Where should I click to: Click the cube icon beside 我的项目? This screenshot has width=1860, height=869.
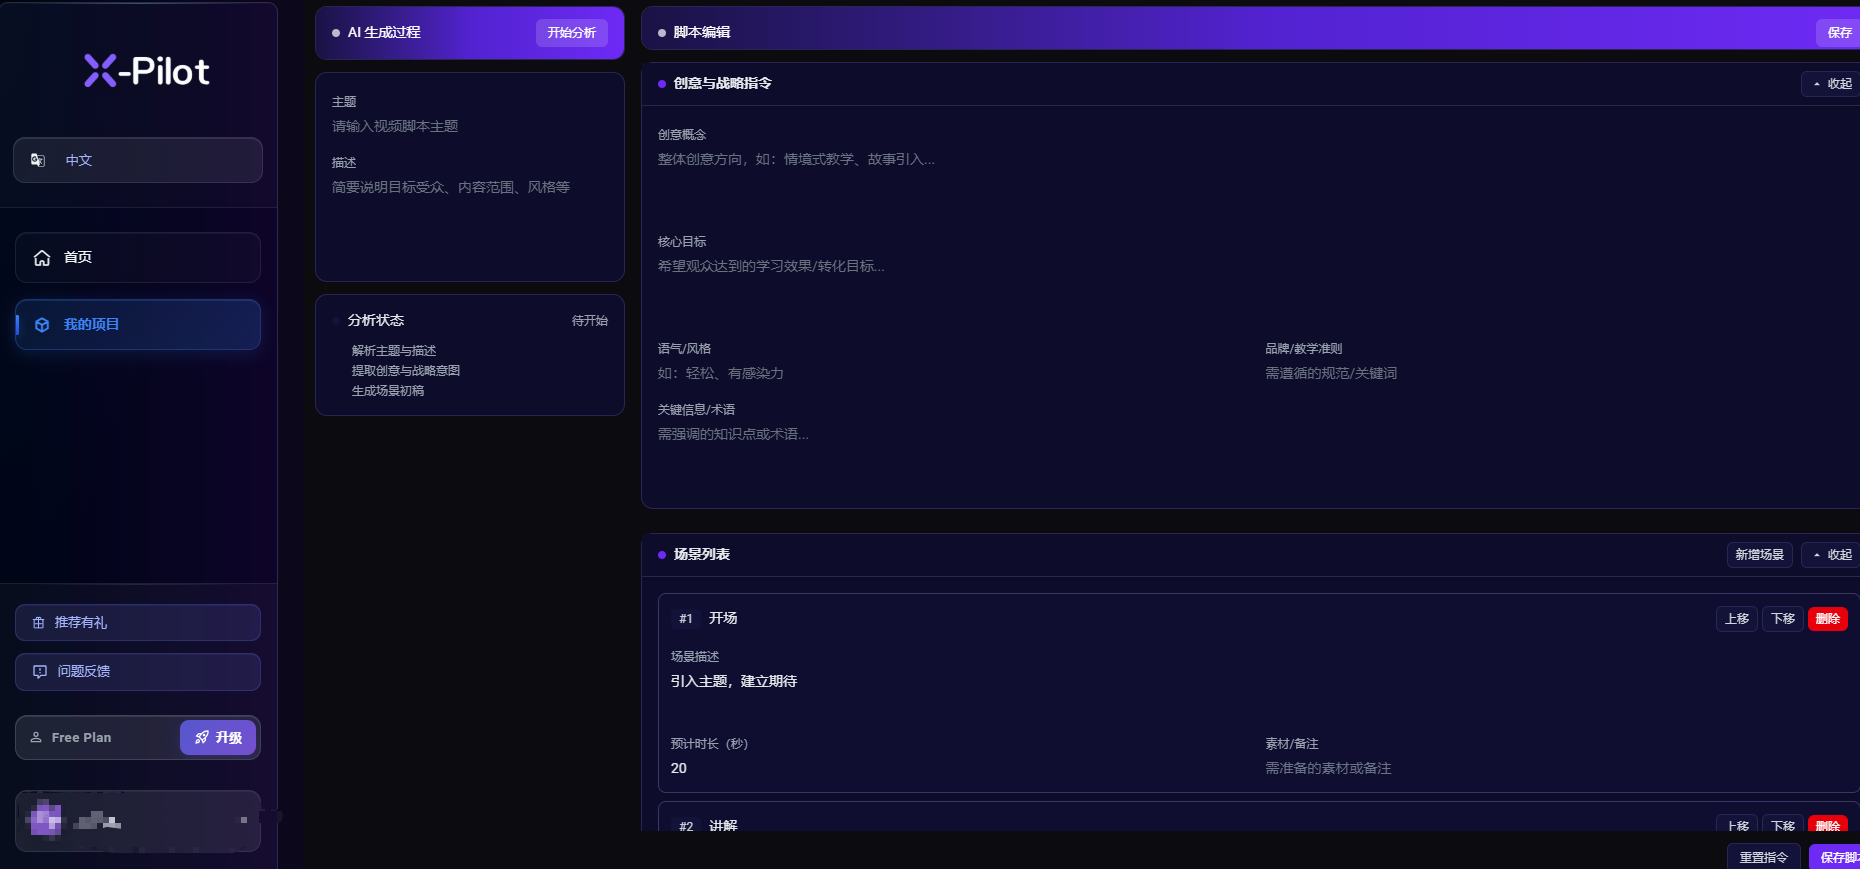pos(42,325)
